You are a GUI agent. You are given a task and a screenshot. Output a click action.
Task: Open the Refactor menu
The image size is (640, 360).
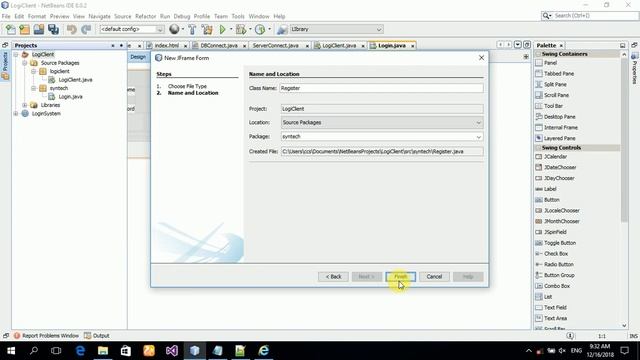point(145,16)
